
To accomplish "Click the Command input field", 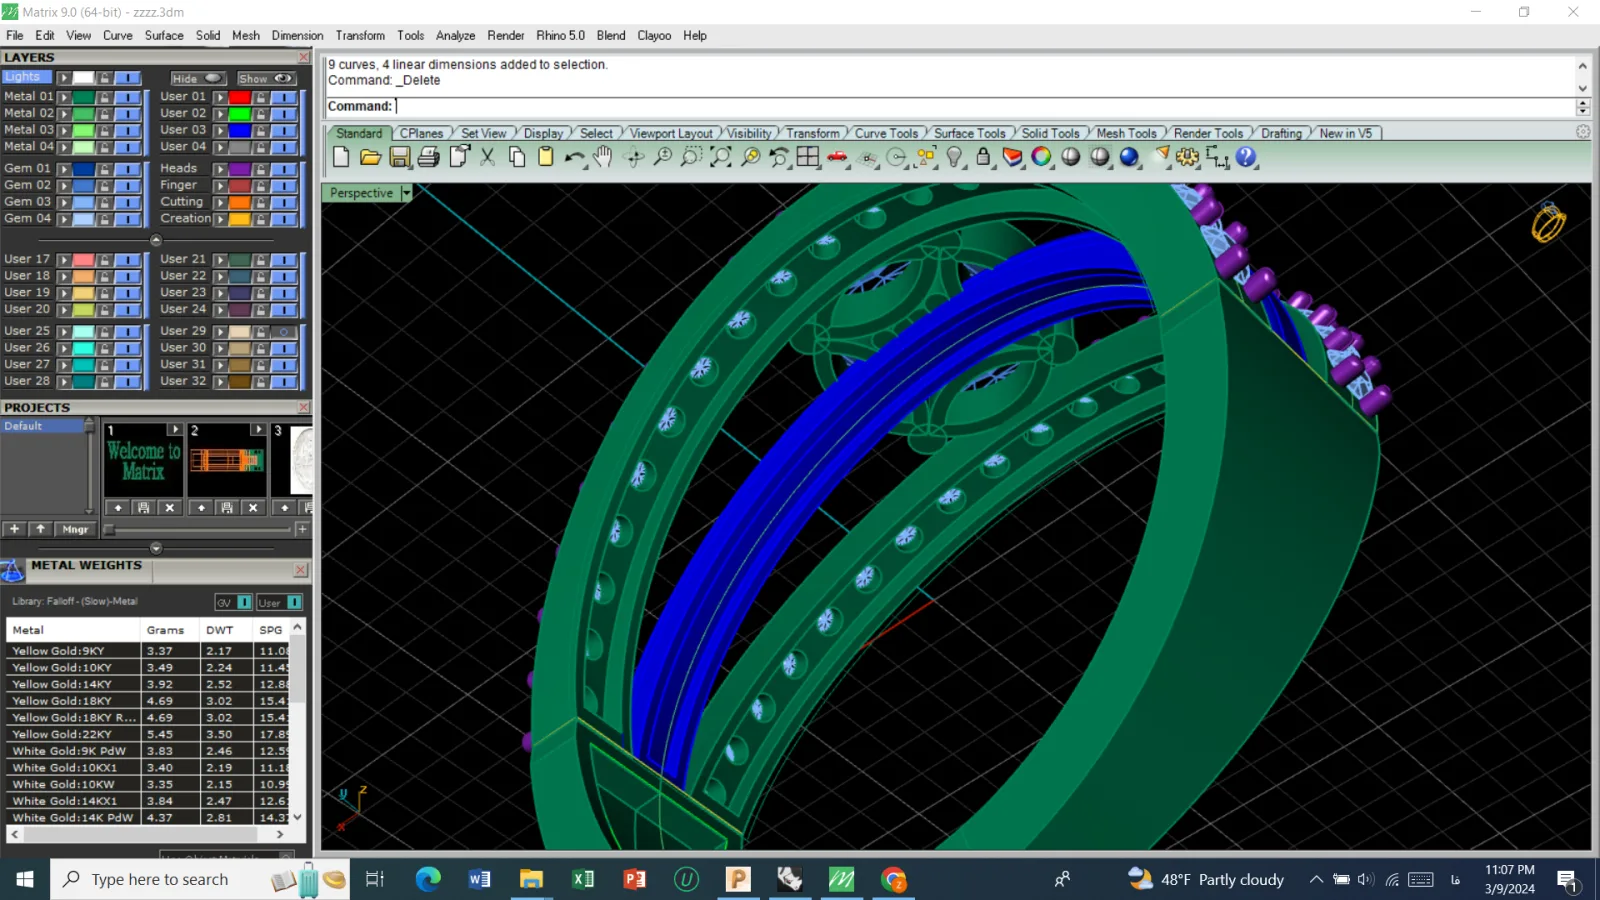I will (984, 106).
